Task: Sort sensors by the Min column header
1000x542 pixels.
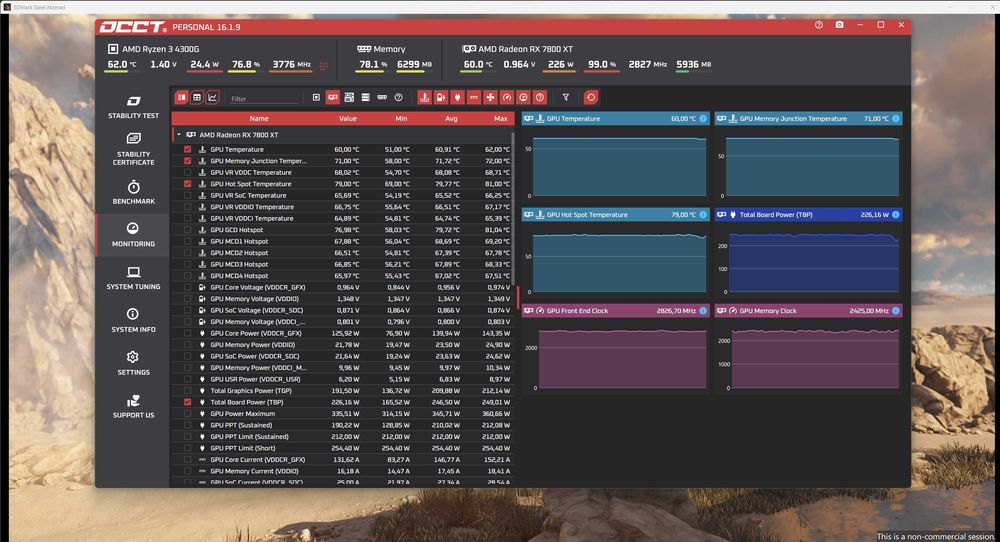Action: (401, 119)
